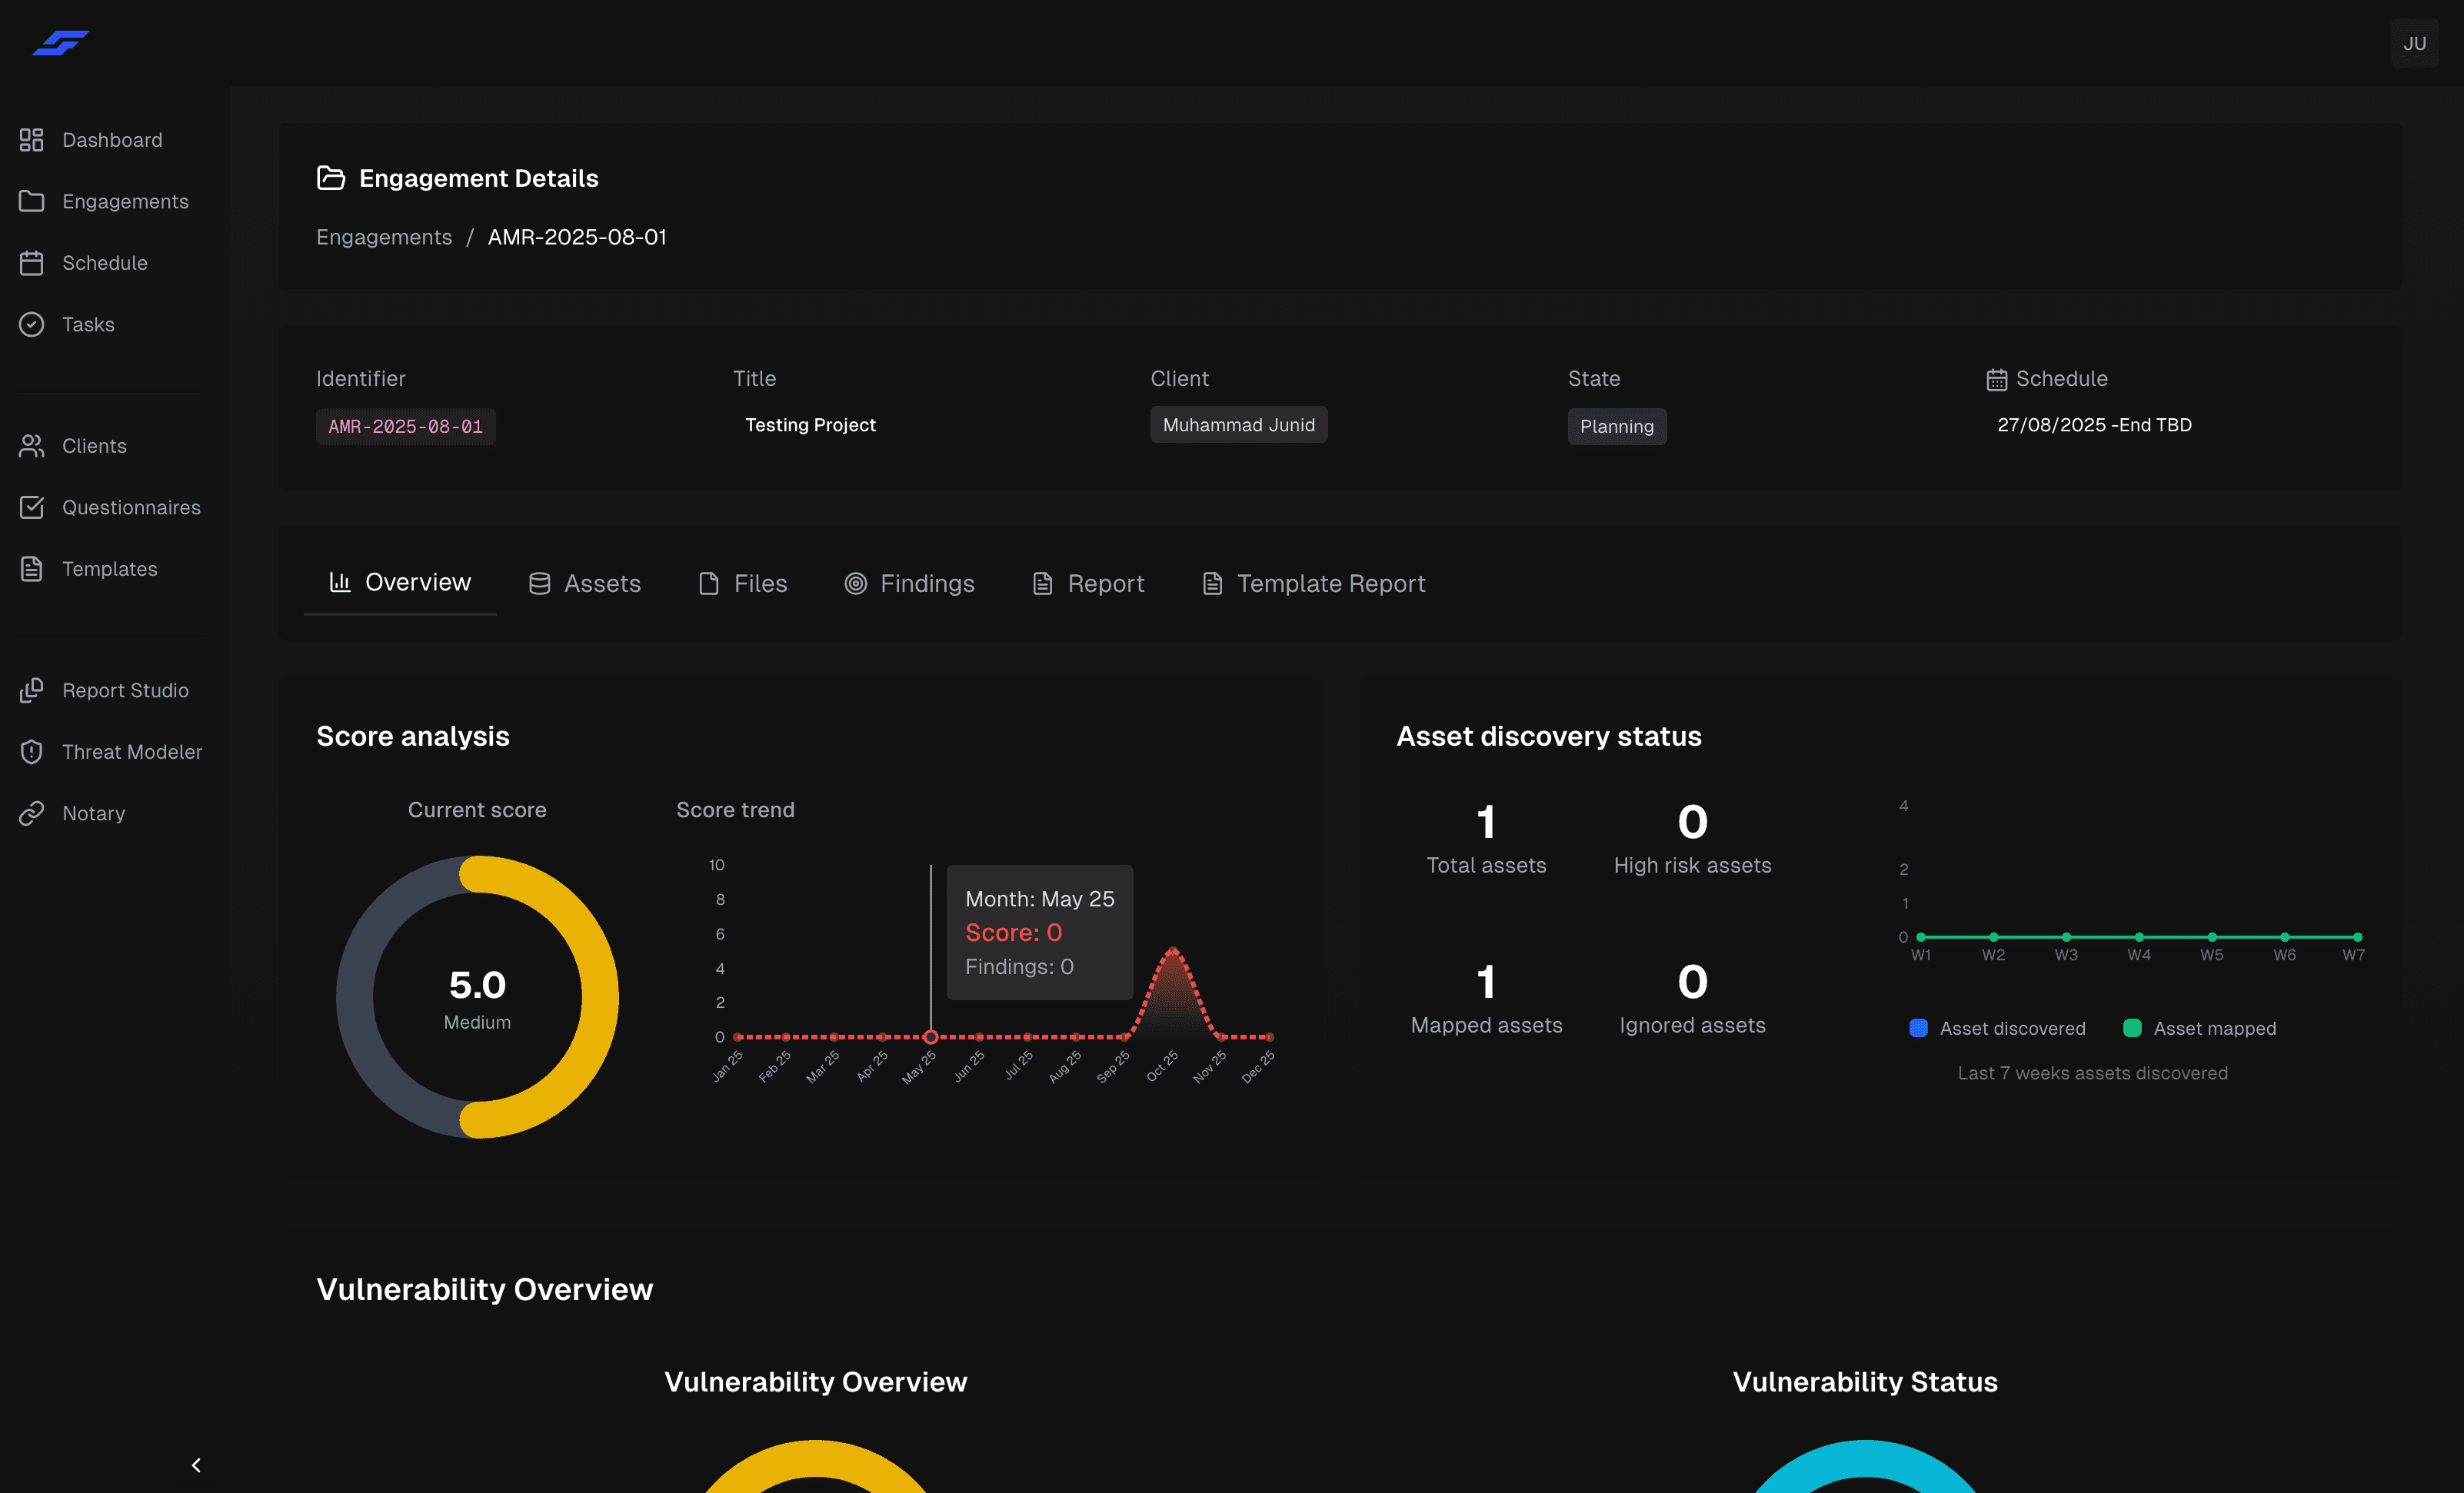Toggle the Asset mapped legend item

[x=2200, y=1027]
